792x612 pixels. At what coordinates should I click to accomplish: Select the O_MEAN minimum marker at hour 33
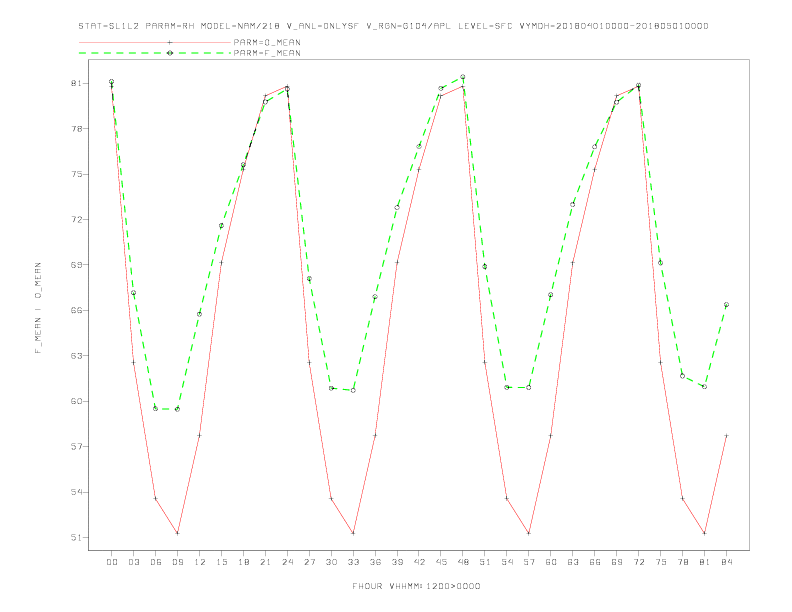353,533
